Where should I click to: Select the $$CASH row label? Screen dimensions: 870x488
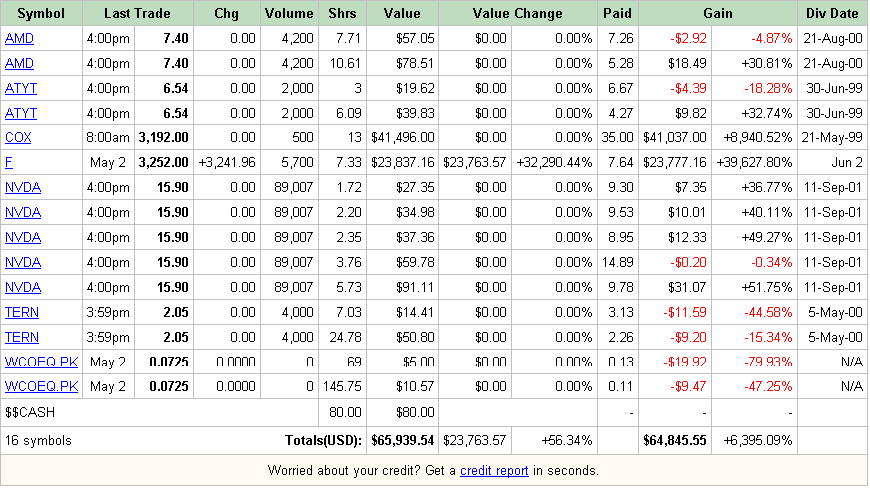pos(30,413)
